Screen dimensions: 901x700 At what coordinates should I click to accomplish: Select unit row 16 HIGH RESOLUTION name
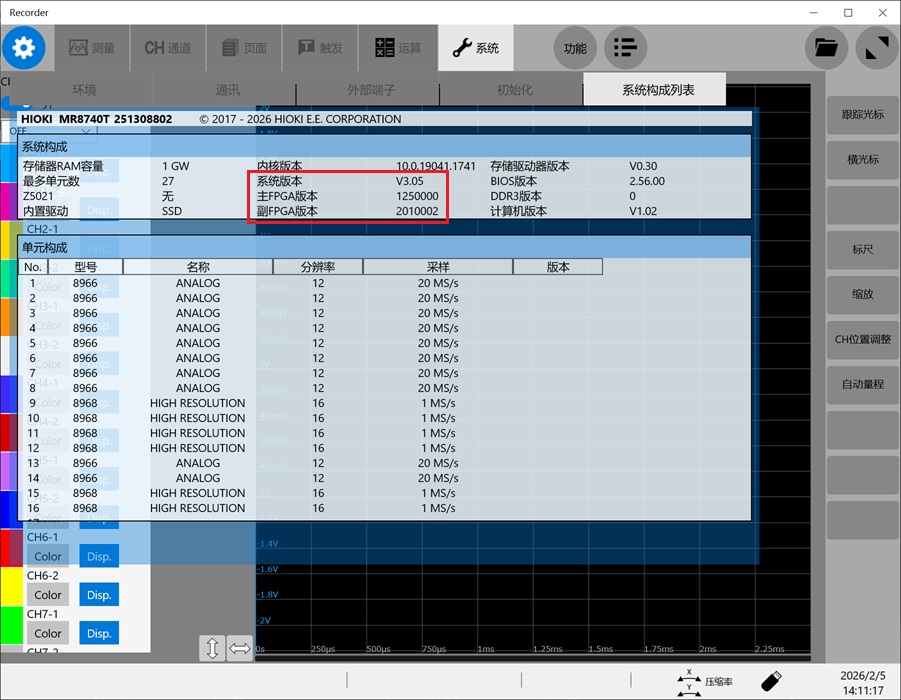coord(198,508)
